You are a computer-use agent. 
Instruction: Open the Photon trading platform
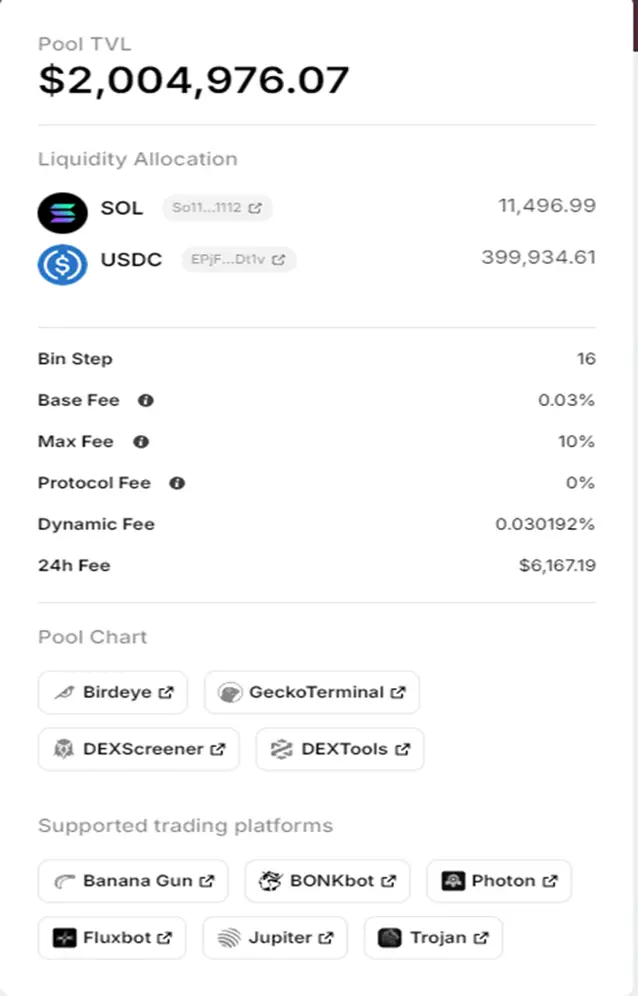point(499,881)
